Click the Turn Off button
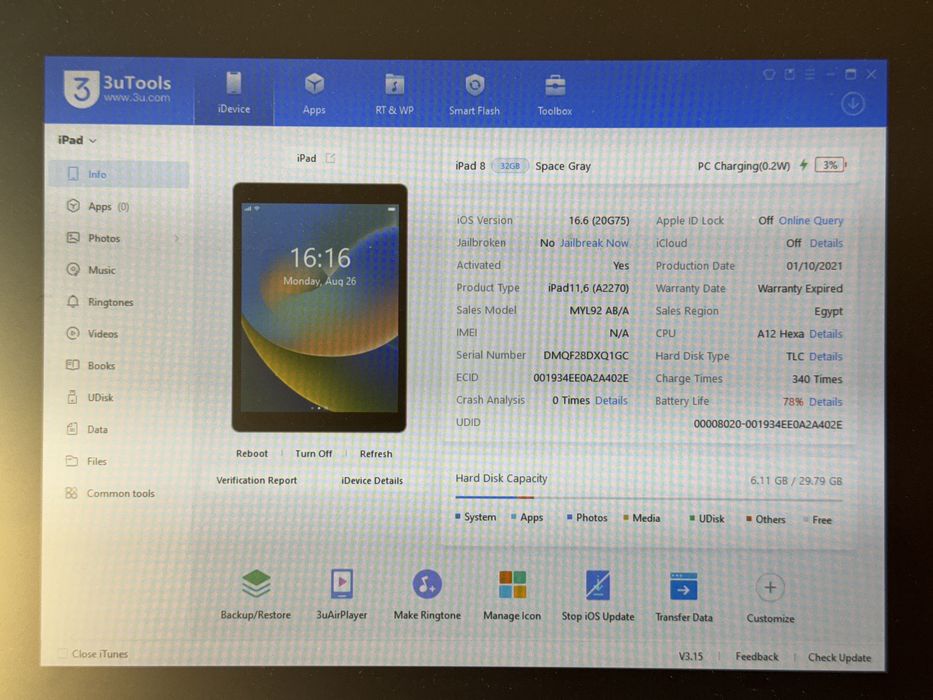Viewport: 933px width, 700px height. tap(314, 454)
